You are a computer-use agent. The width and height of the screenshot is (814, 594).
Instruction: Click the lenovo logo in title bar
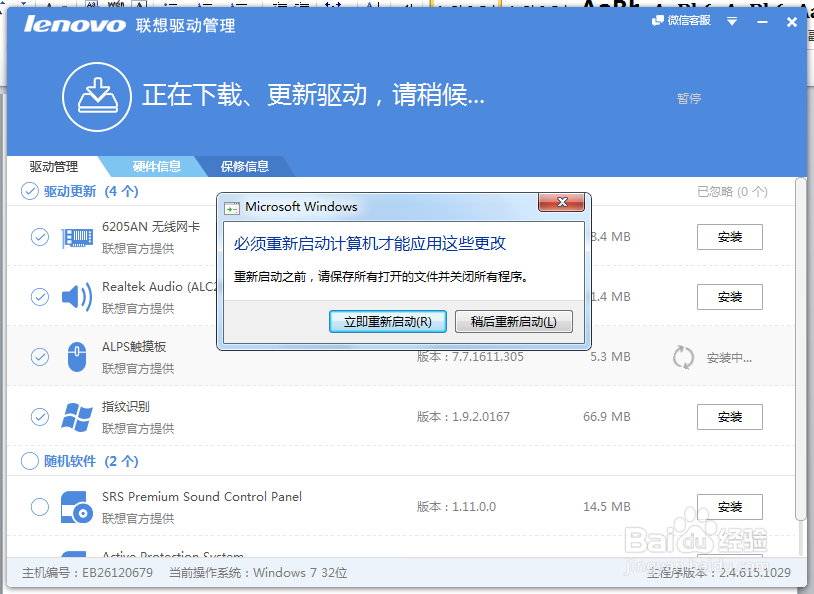coord(75,24)
